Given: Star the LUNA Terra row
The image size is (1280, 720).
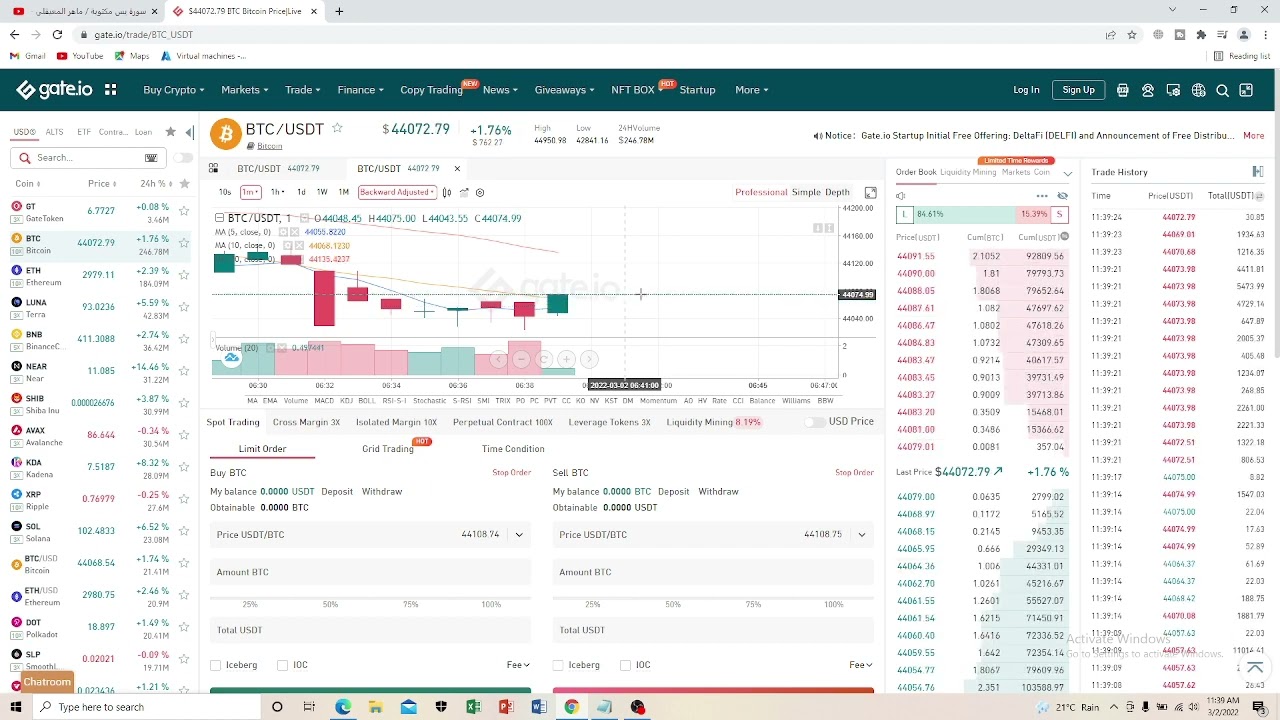Looking at the screenshot, I should click(x=184, y=307).
